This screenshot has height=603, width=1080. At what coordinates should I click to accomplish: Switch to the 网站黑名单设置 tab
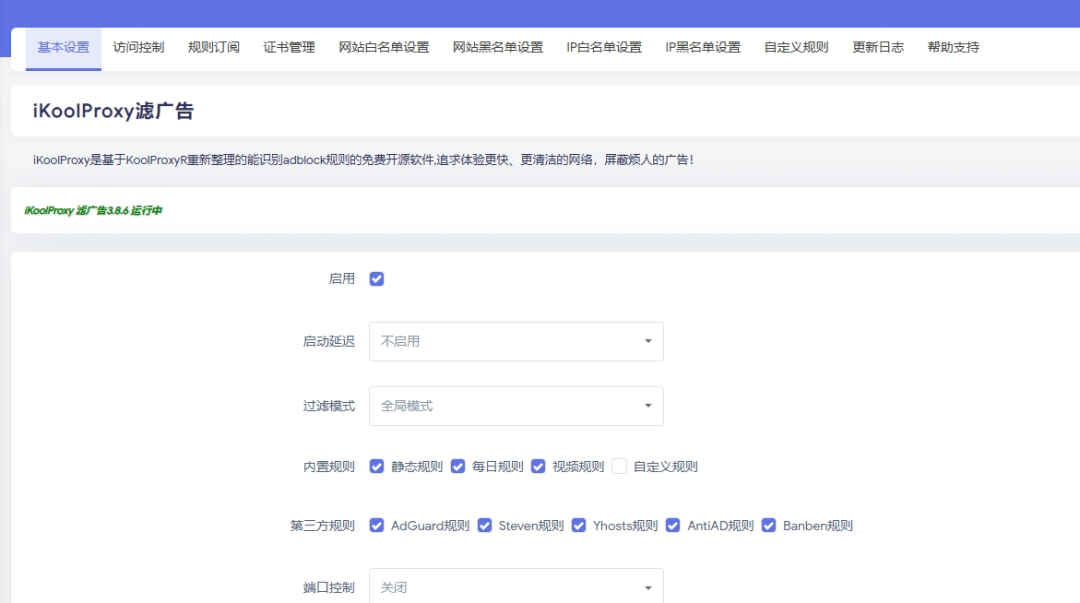pos(496,46)
